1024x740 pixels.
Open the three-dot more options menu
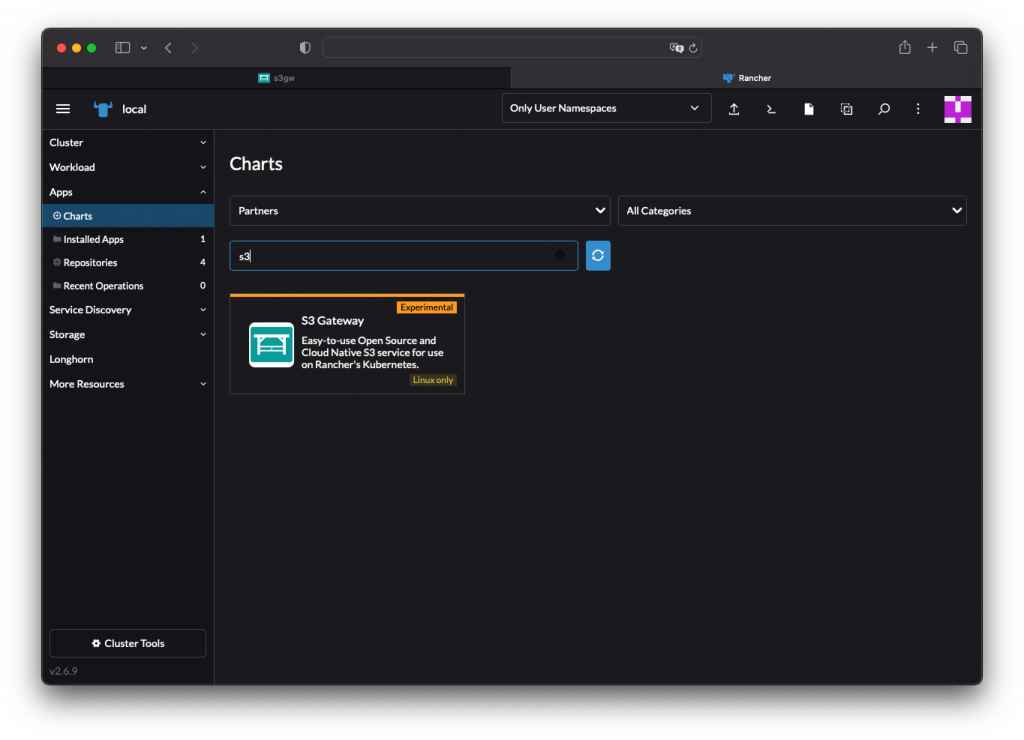click(918, 109)
